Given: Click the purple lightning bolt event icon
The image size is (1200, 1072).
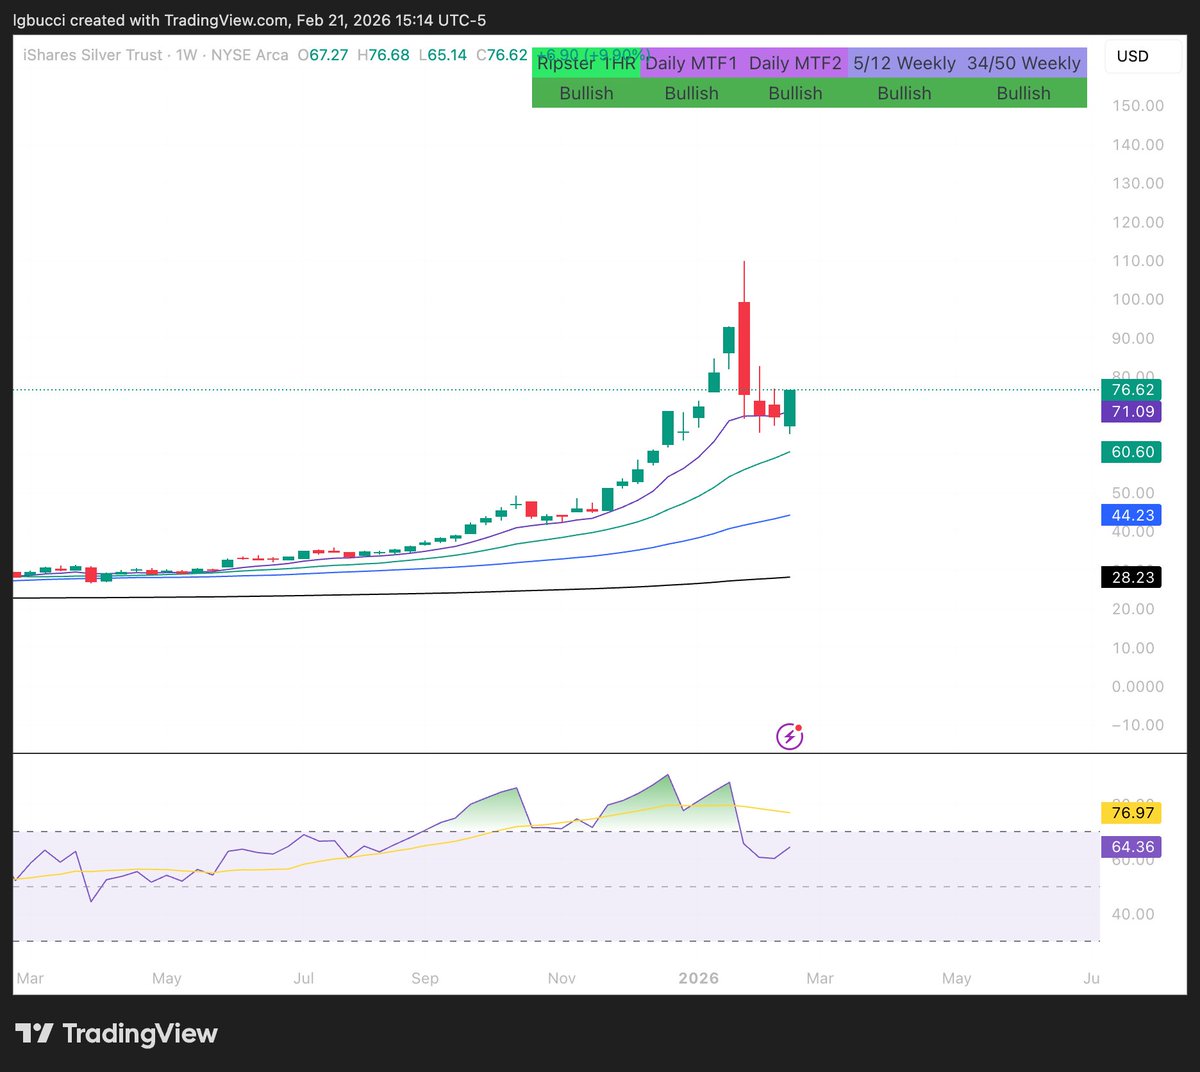Looking at the screenshot, I should click(x=790, y=737).
